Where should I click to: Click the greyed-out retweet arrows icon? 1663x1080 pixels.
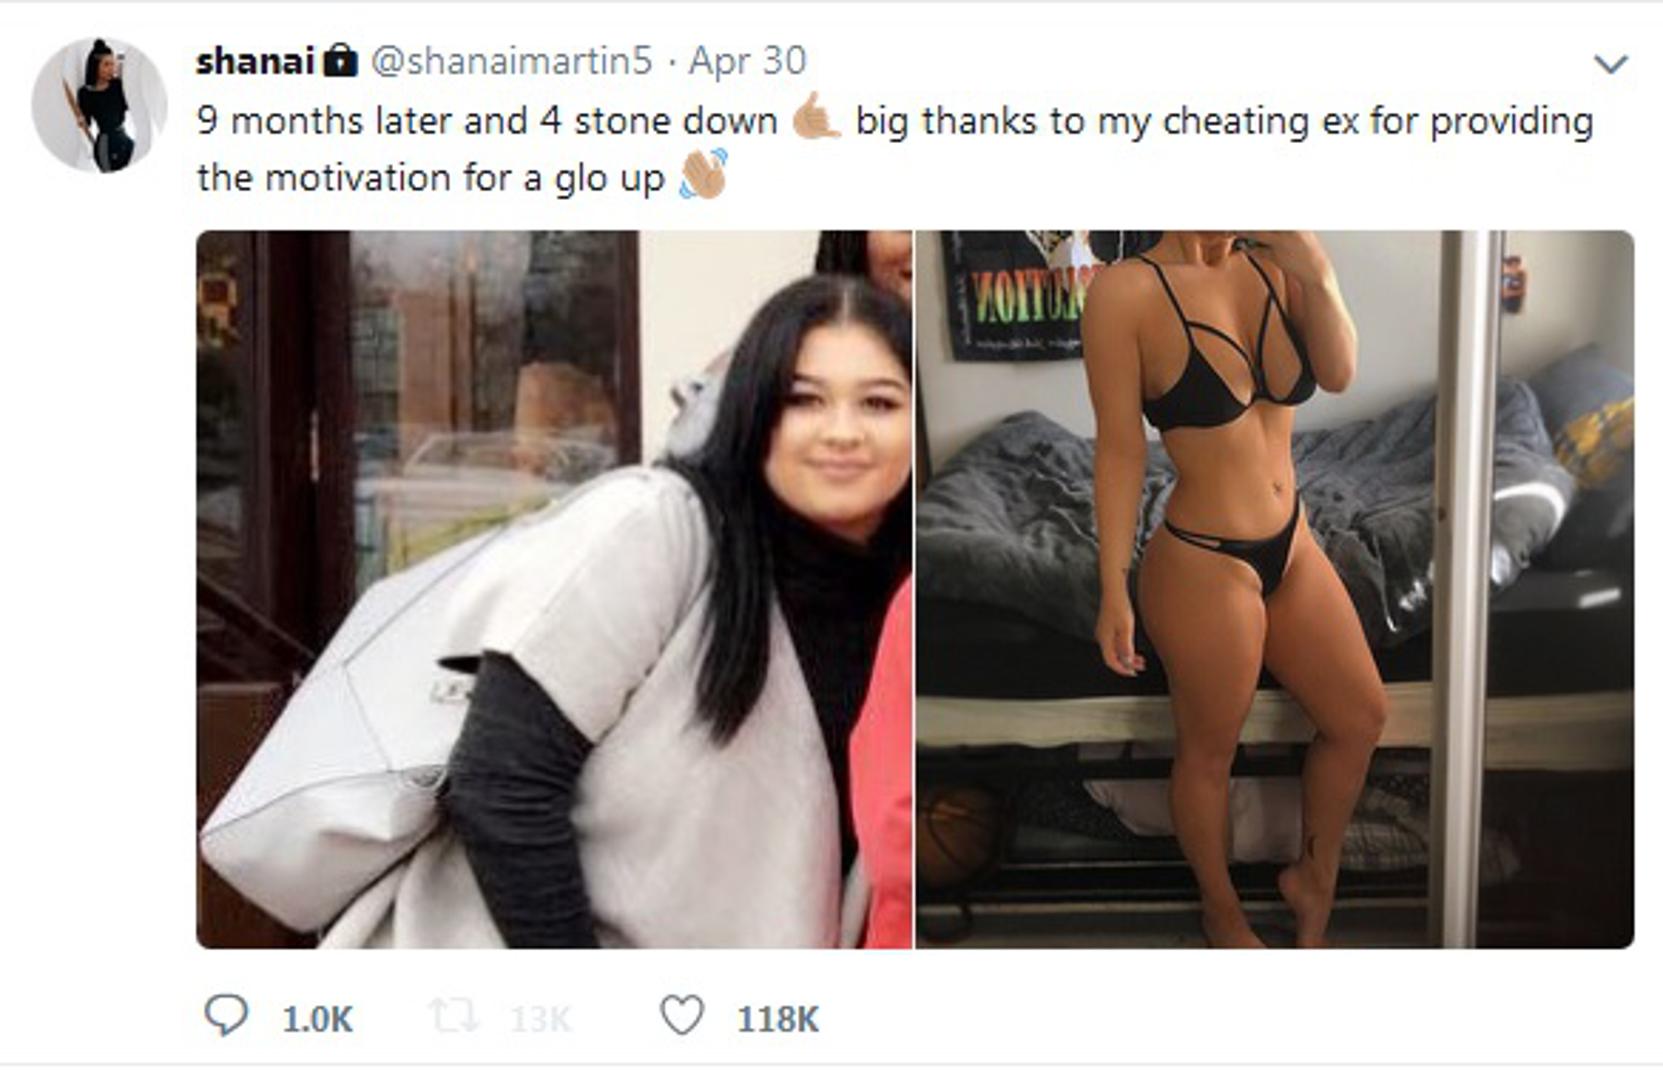(453, 1017)
